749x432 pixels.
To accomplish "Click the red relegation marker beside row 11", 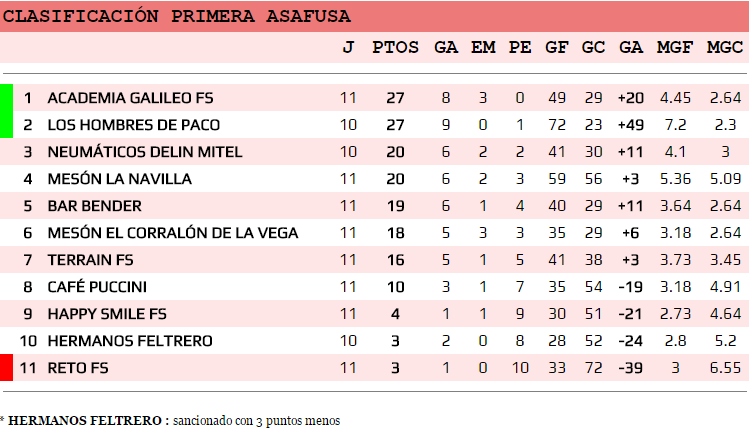I will coord(6,368).
